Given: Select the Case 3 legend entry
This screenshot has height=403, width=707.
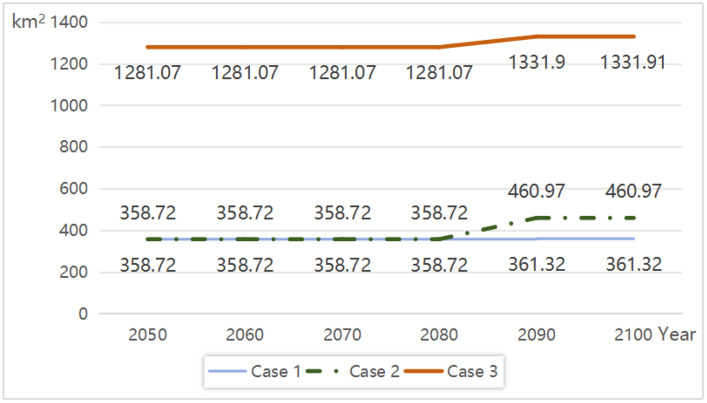Looking at the screenshot, I should (x=451, y=371).
